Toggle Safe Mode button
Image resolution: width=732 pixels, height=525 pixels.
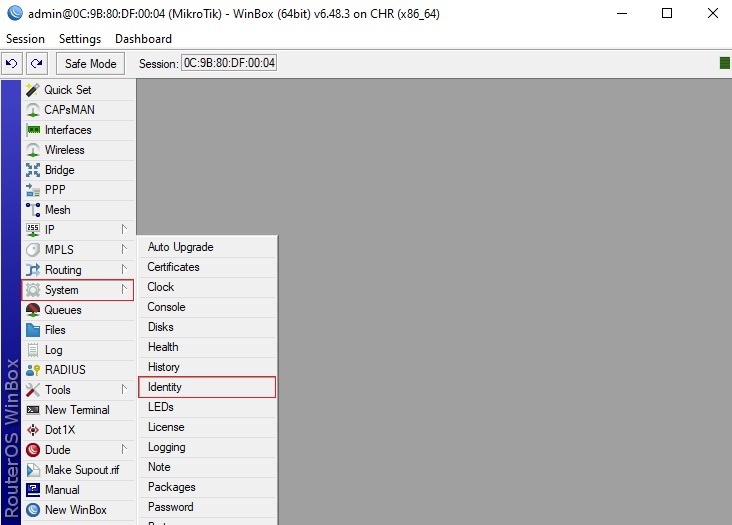91,63
